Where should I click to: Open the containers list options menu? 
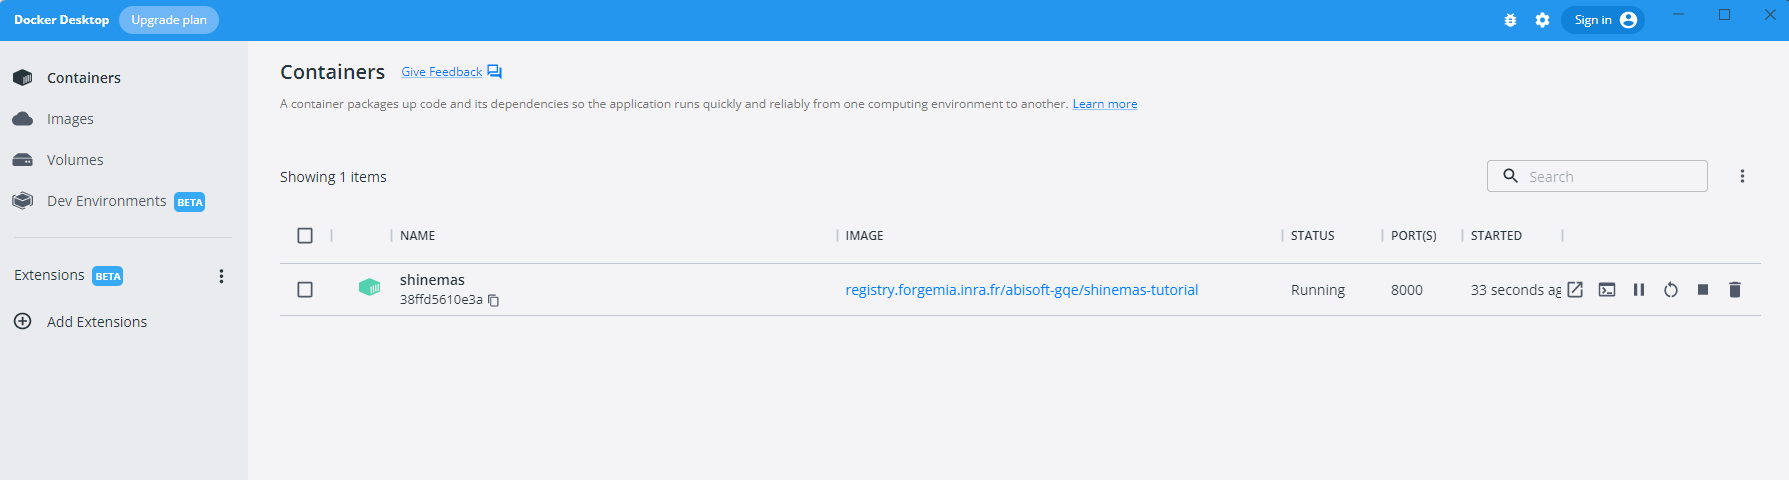[x=1742, y=176]
